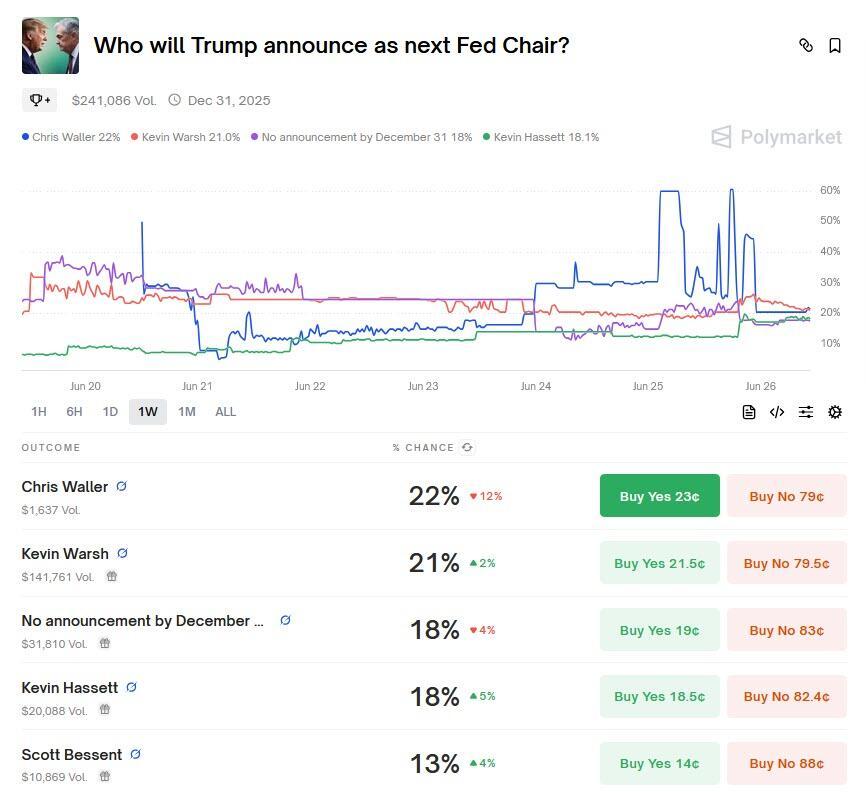Select the 1H time range

[39, 411]
